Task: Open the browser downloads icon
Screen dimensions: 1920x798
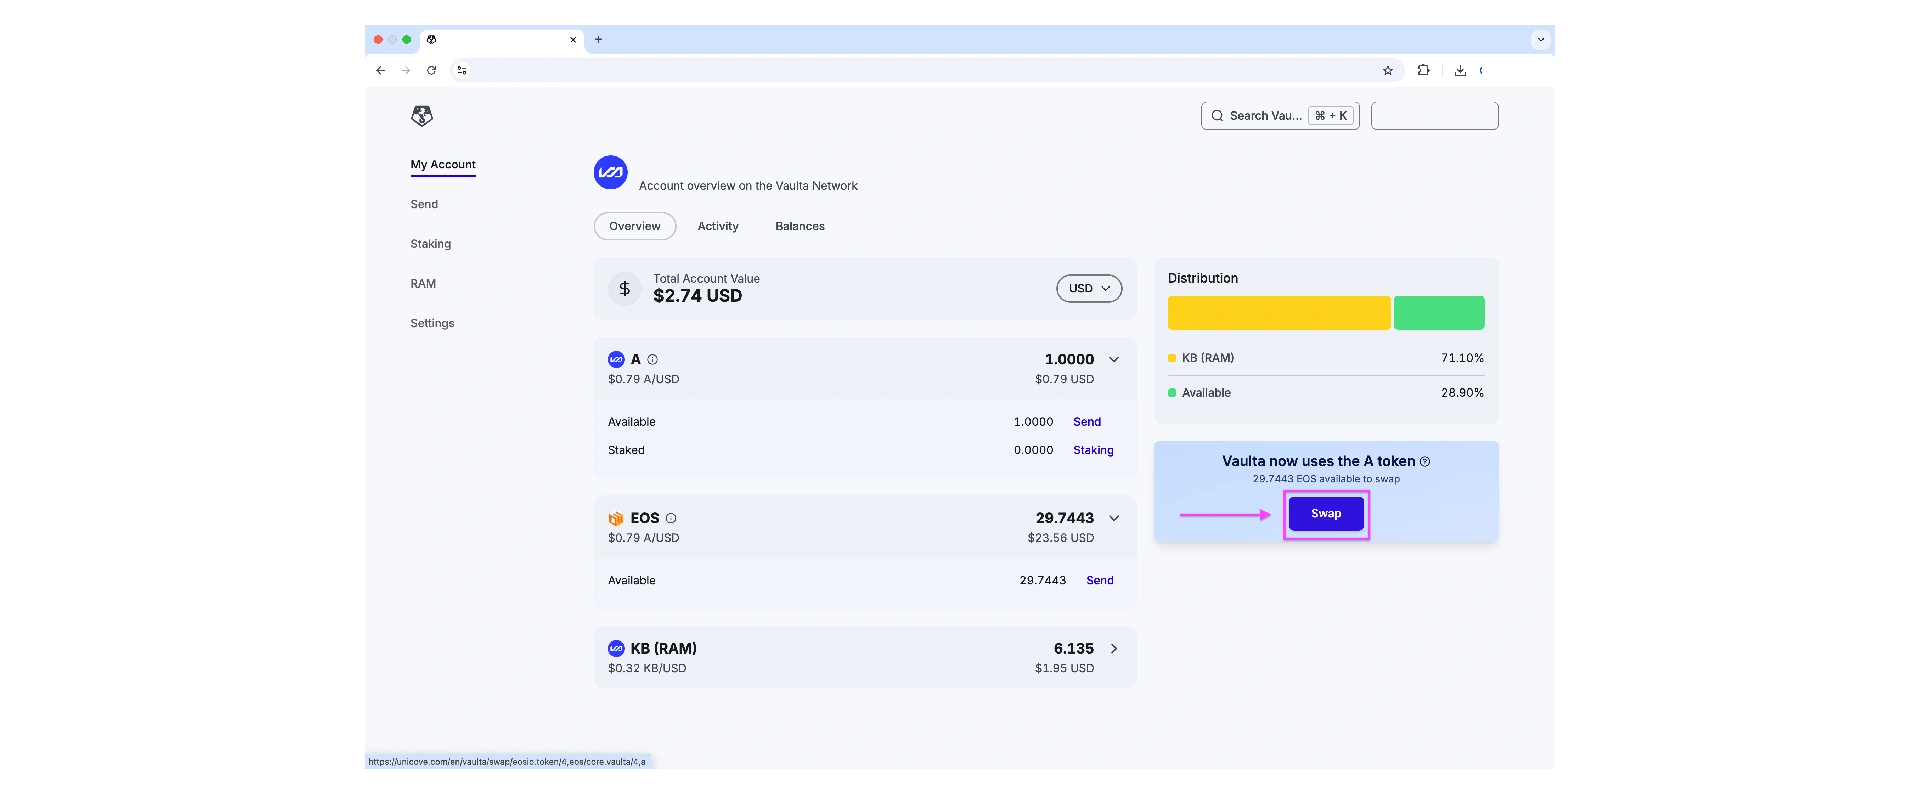Action: pyautogui.click(x=1460, y=70)
